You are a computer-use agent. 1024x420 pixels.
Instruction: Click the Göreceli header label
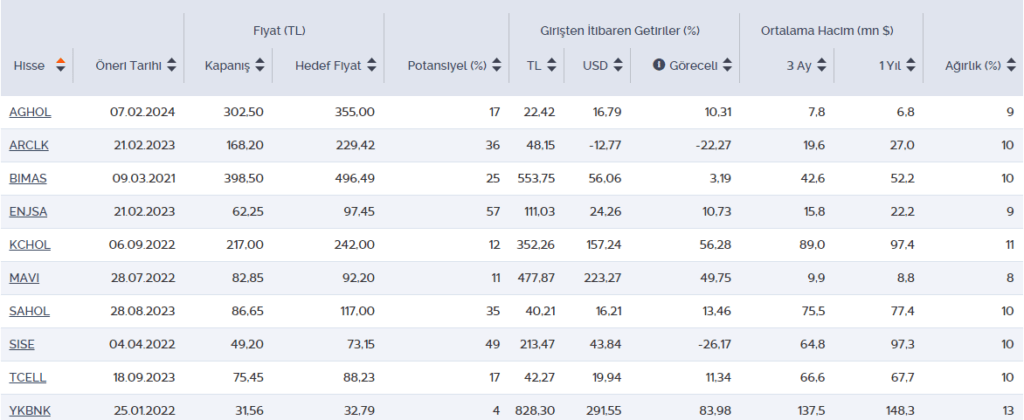[x=694, y=65]
